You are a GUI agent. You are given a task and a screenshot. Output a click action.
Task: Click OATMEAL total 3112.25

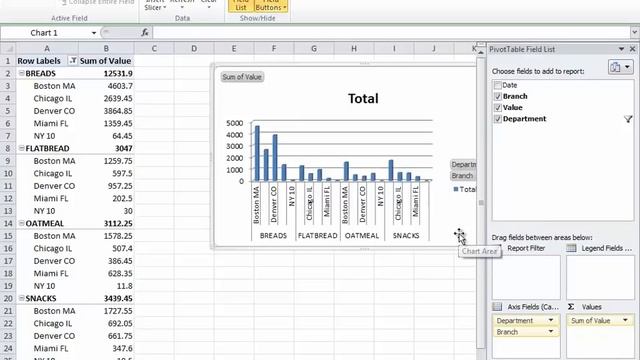pyautogui.click(x=106, y=223)
